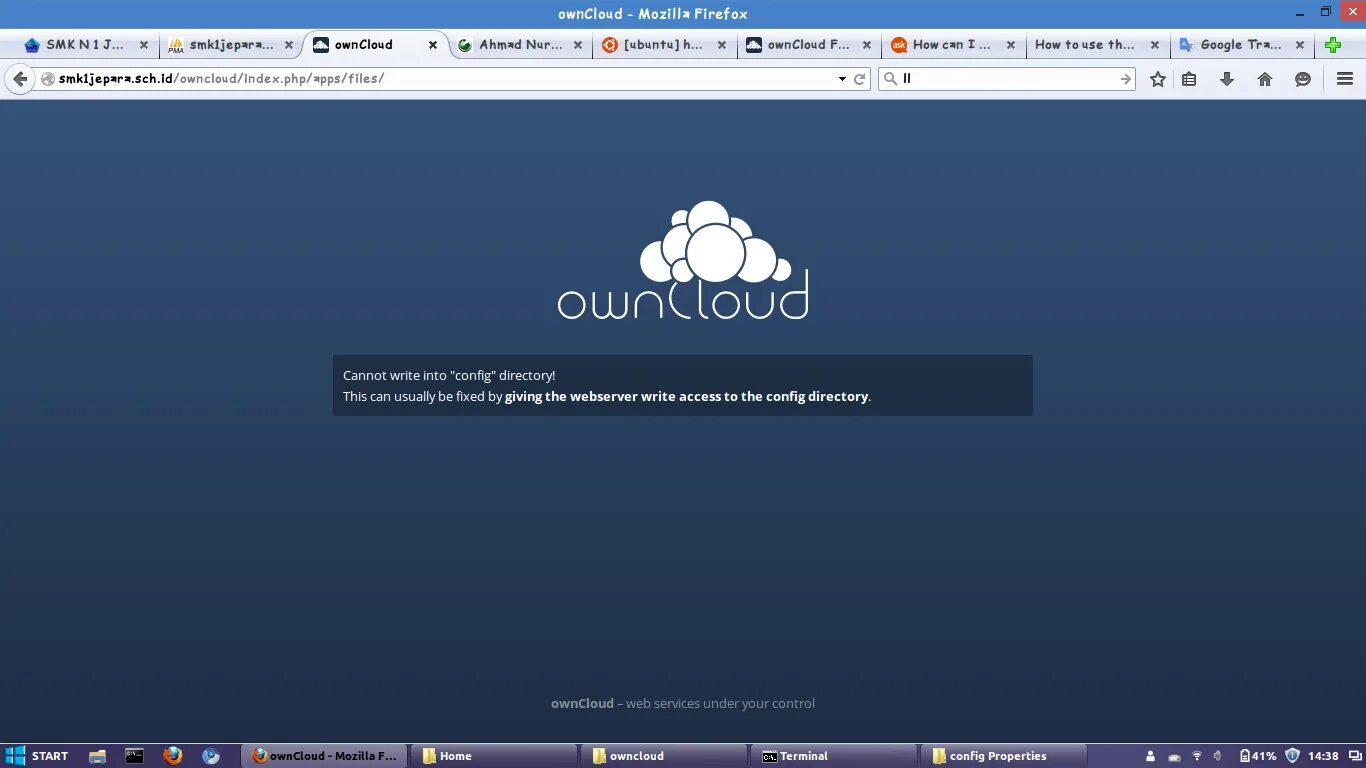
Task: Switch to Home folder taskbar window
Action: pos(495,756)
